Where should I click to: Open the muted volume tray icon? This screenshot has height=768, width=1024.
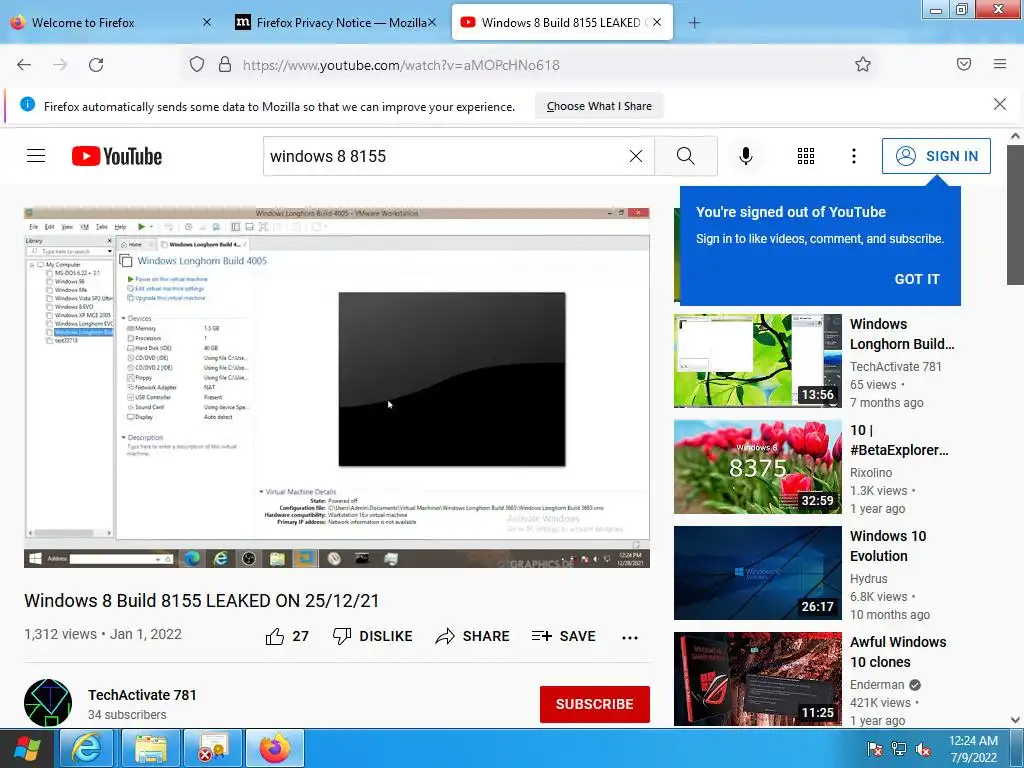pyautogui.click(x=923, y=749)
